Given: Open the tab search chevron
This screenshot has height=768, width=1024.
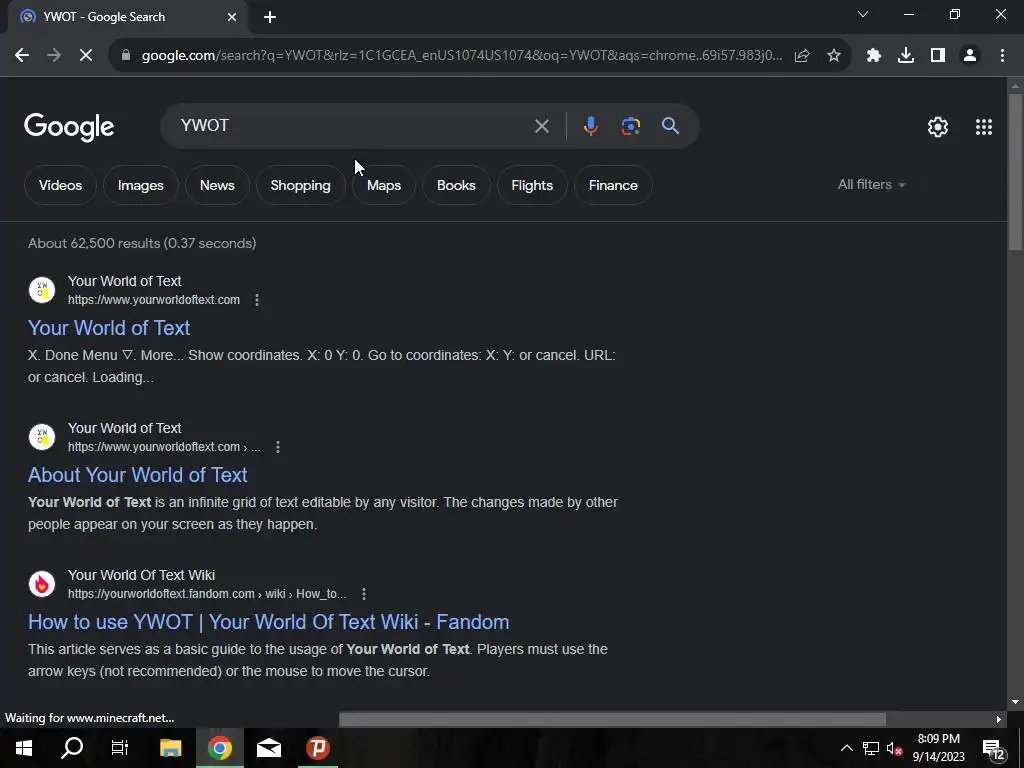Looking at the screenshot, I should (x=863, y=14).
